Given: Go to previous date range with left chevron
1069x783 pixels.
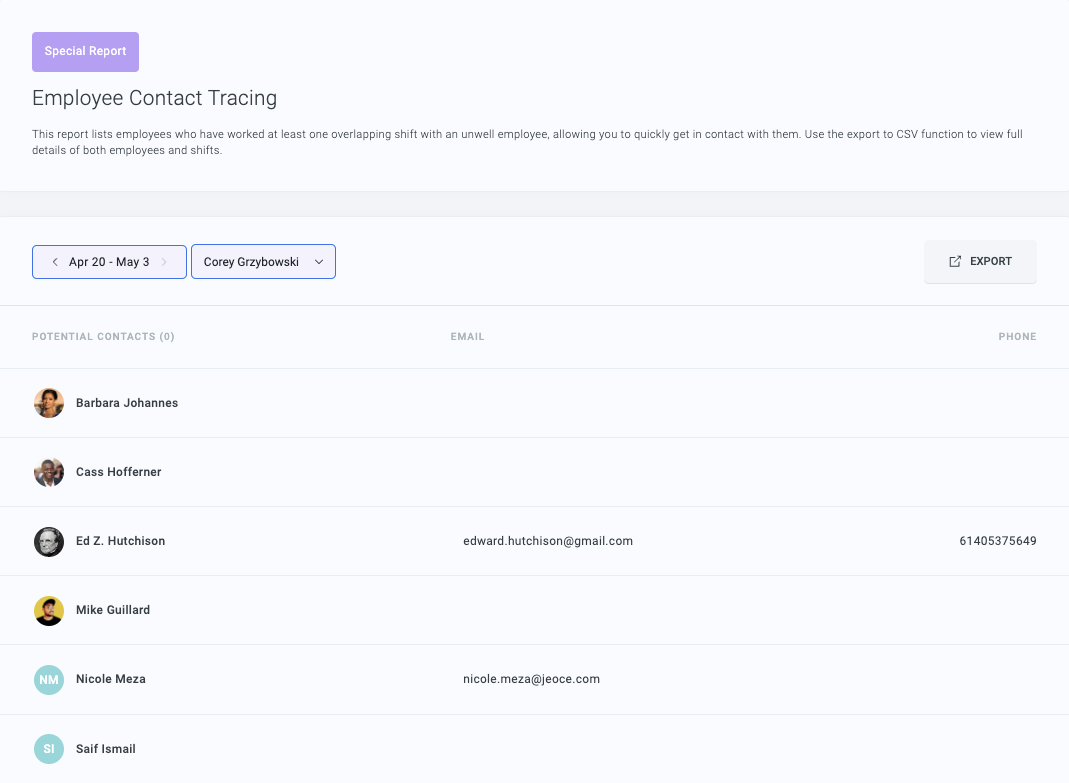Looking at the screenshot, I should (55, 262).
